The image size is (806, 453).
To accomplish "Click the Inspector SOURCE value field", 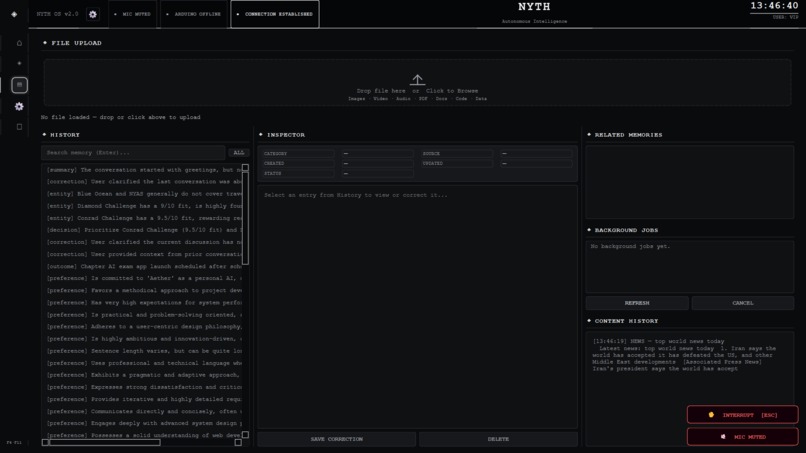I will coord(536,154).
